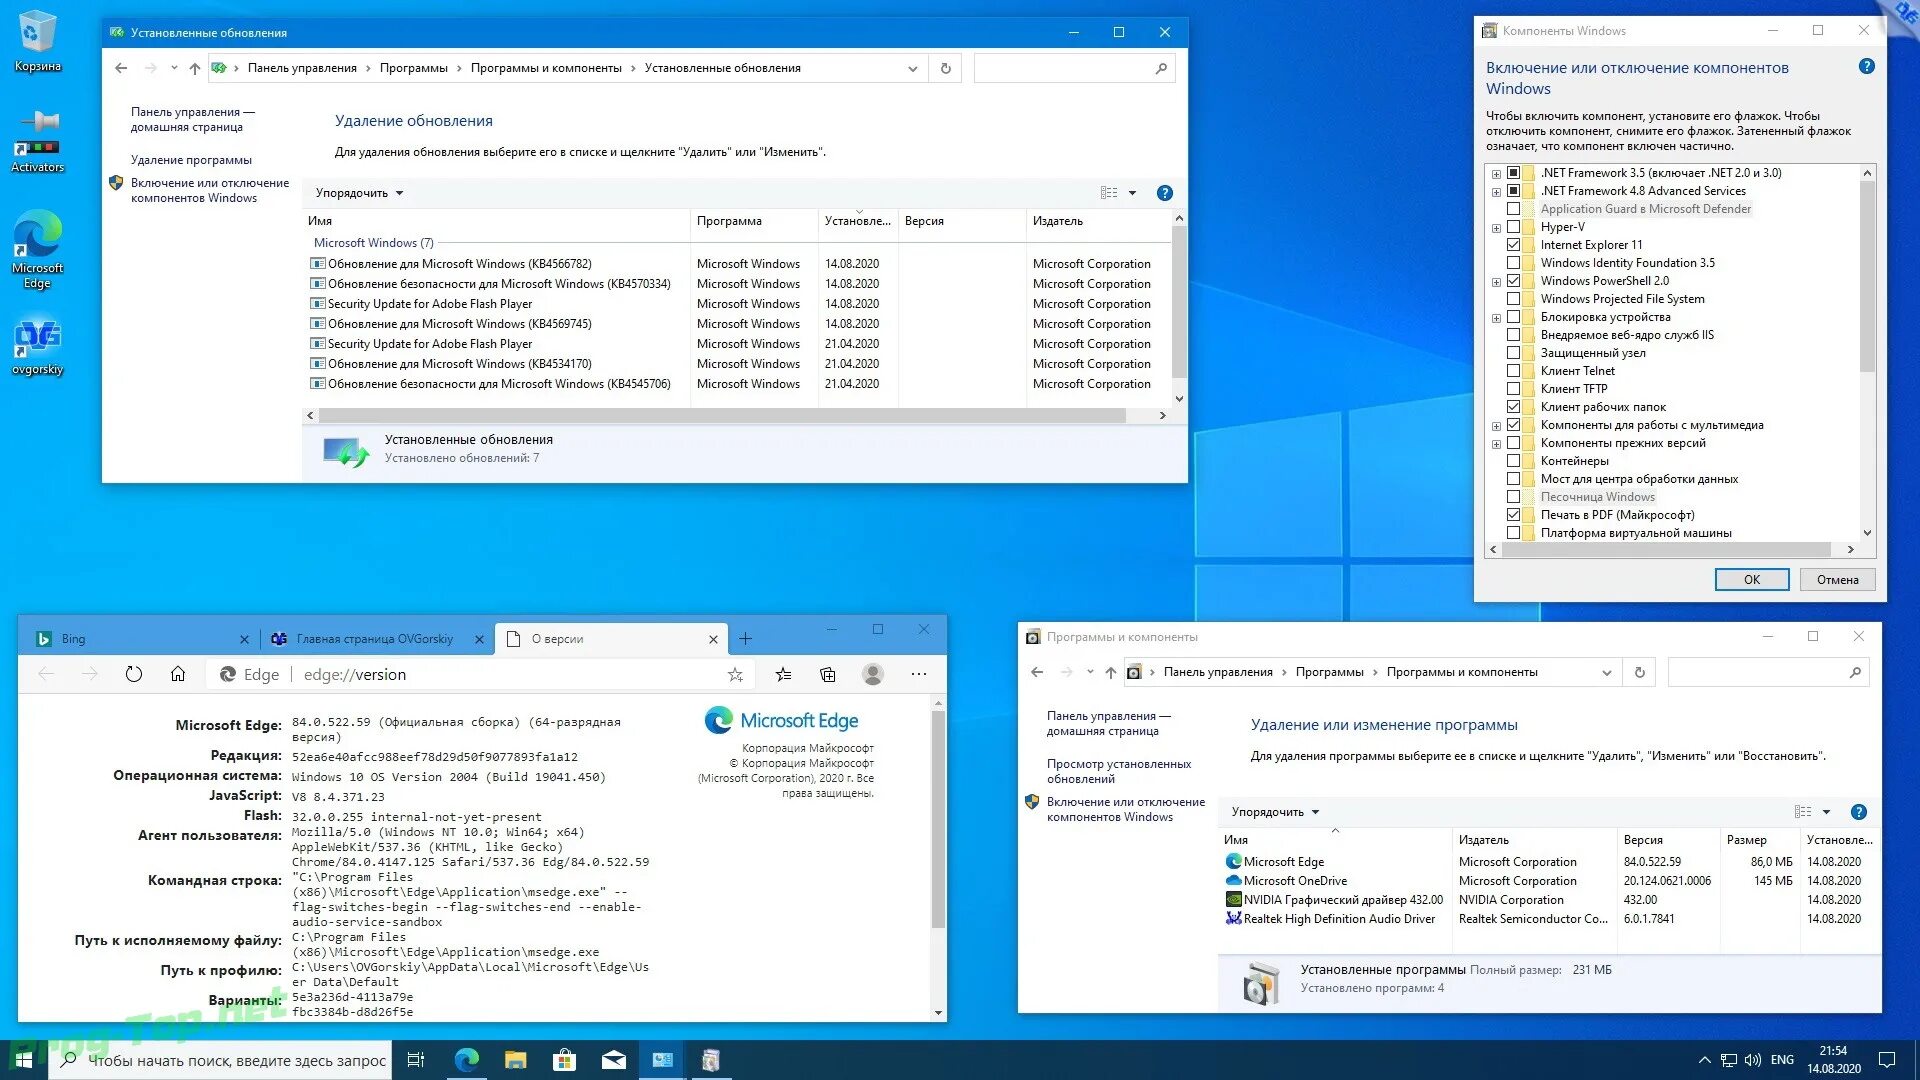1920x1080 pixels.
Task: Select the О версии tab in Edge
Action: [612, 639]
